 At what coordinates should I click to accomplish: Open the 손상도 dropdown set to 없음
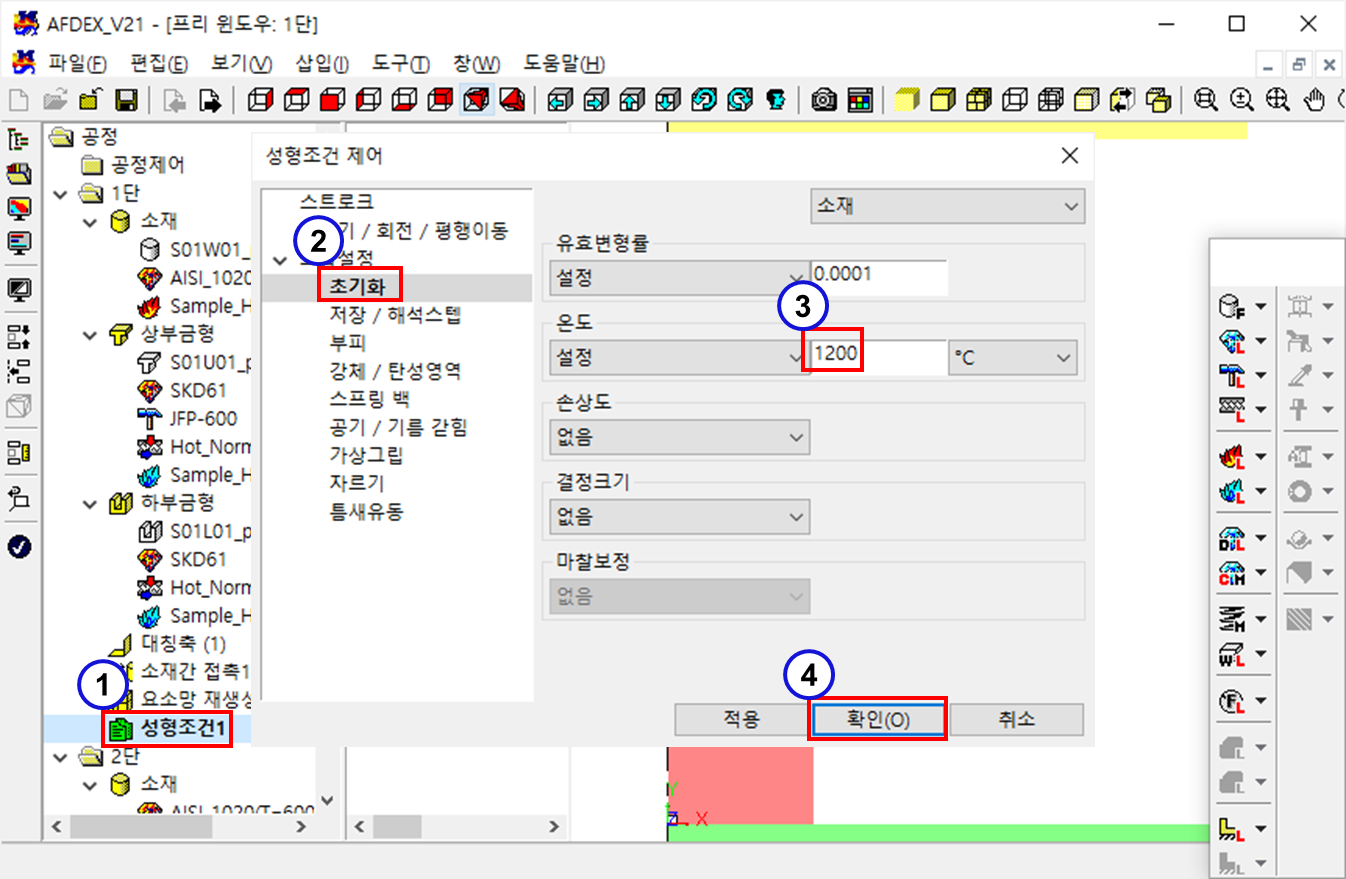coord(679,437)
